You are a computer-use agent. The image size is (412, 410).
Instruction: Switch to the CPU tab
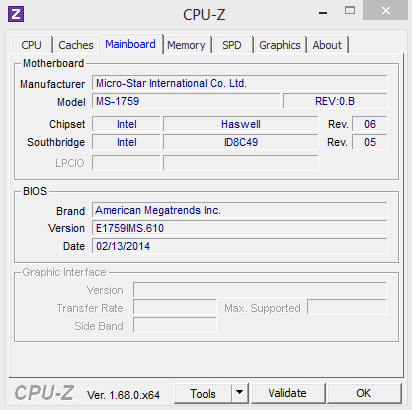pyautogui.click(x=32, y=45)
